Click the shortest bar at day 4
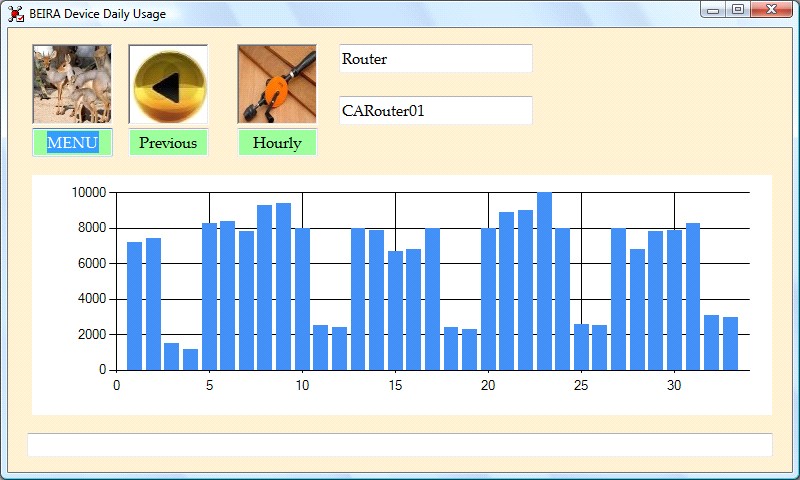Viewport: 800px width, 480px height. 190,359
